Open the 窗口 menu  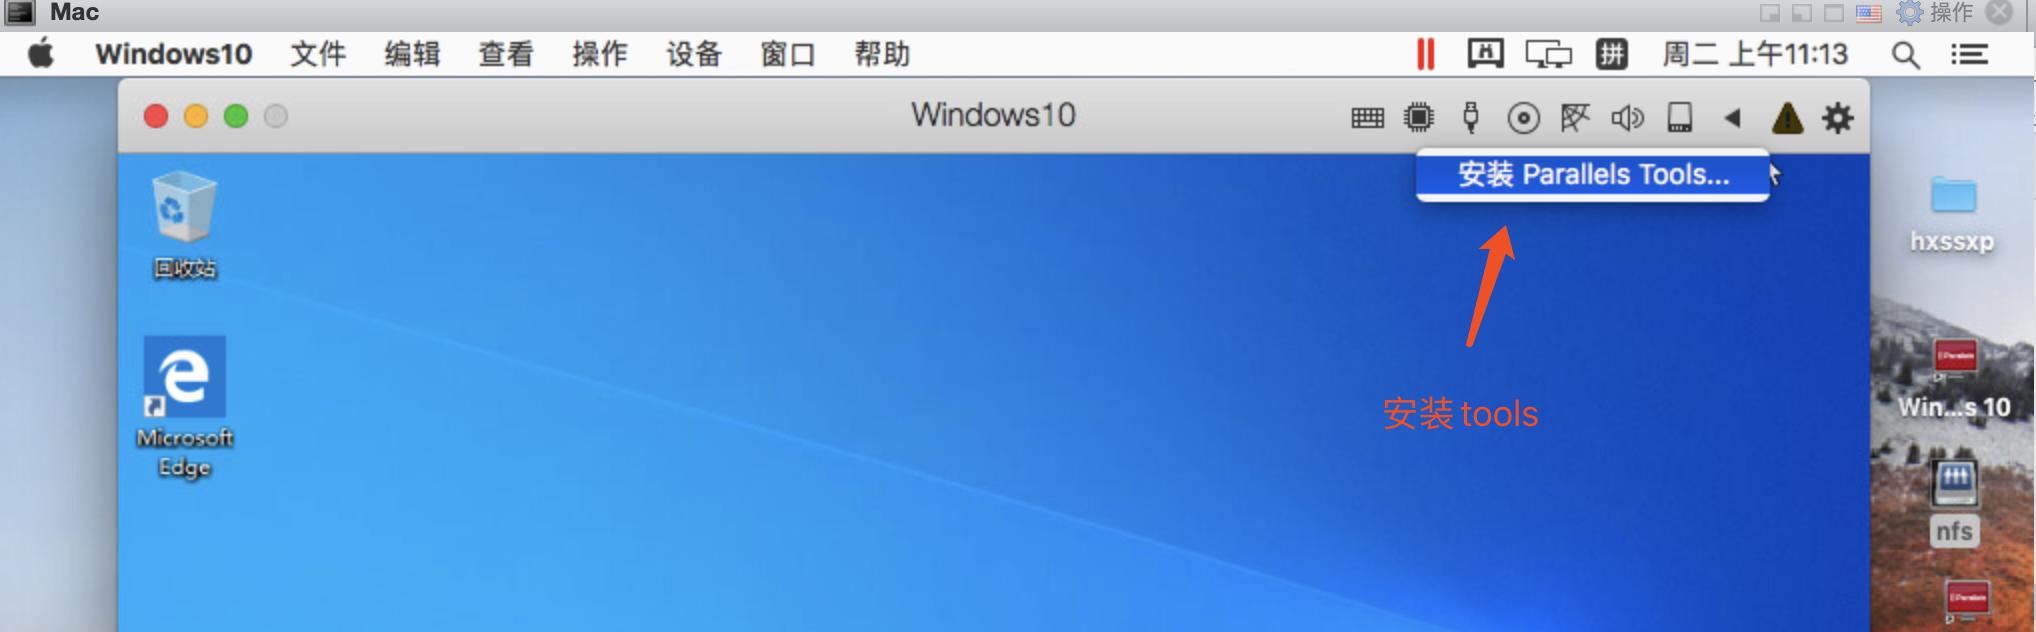point(788,54)
